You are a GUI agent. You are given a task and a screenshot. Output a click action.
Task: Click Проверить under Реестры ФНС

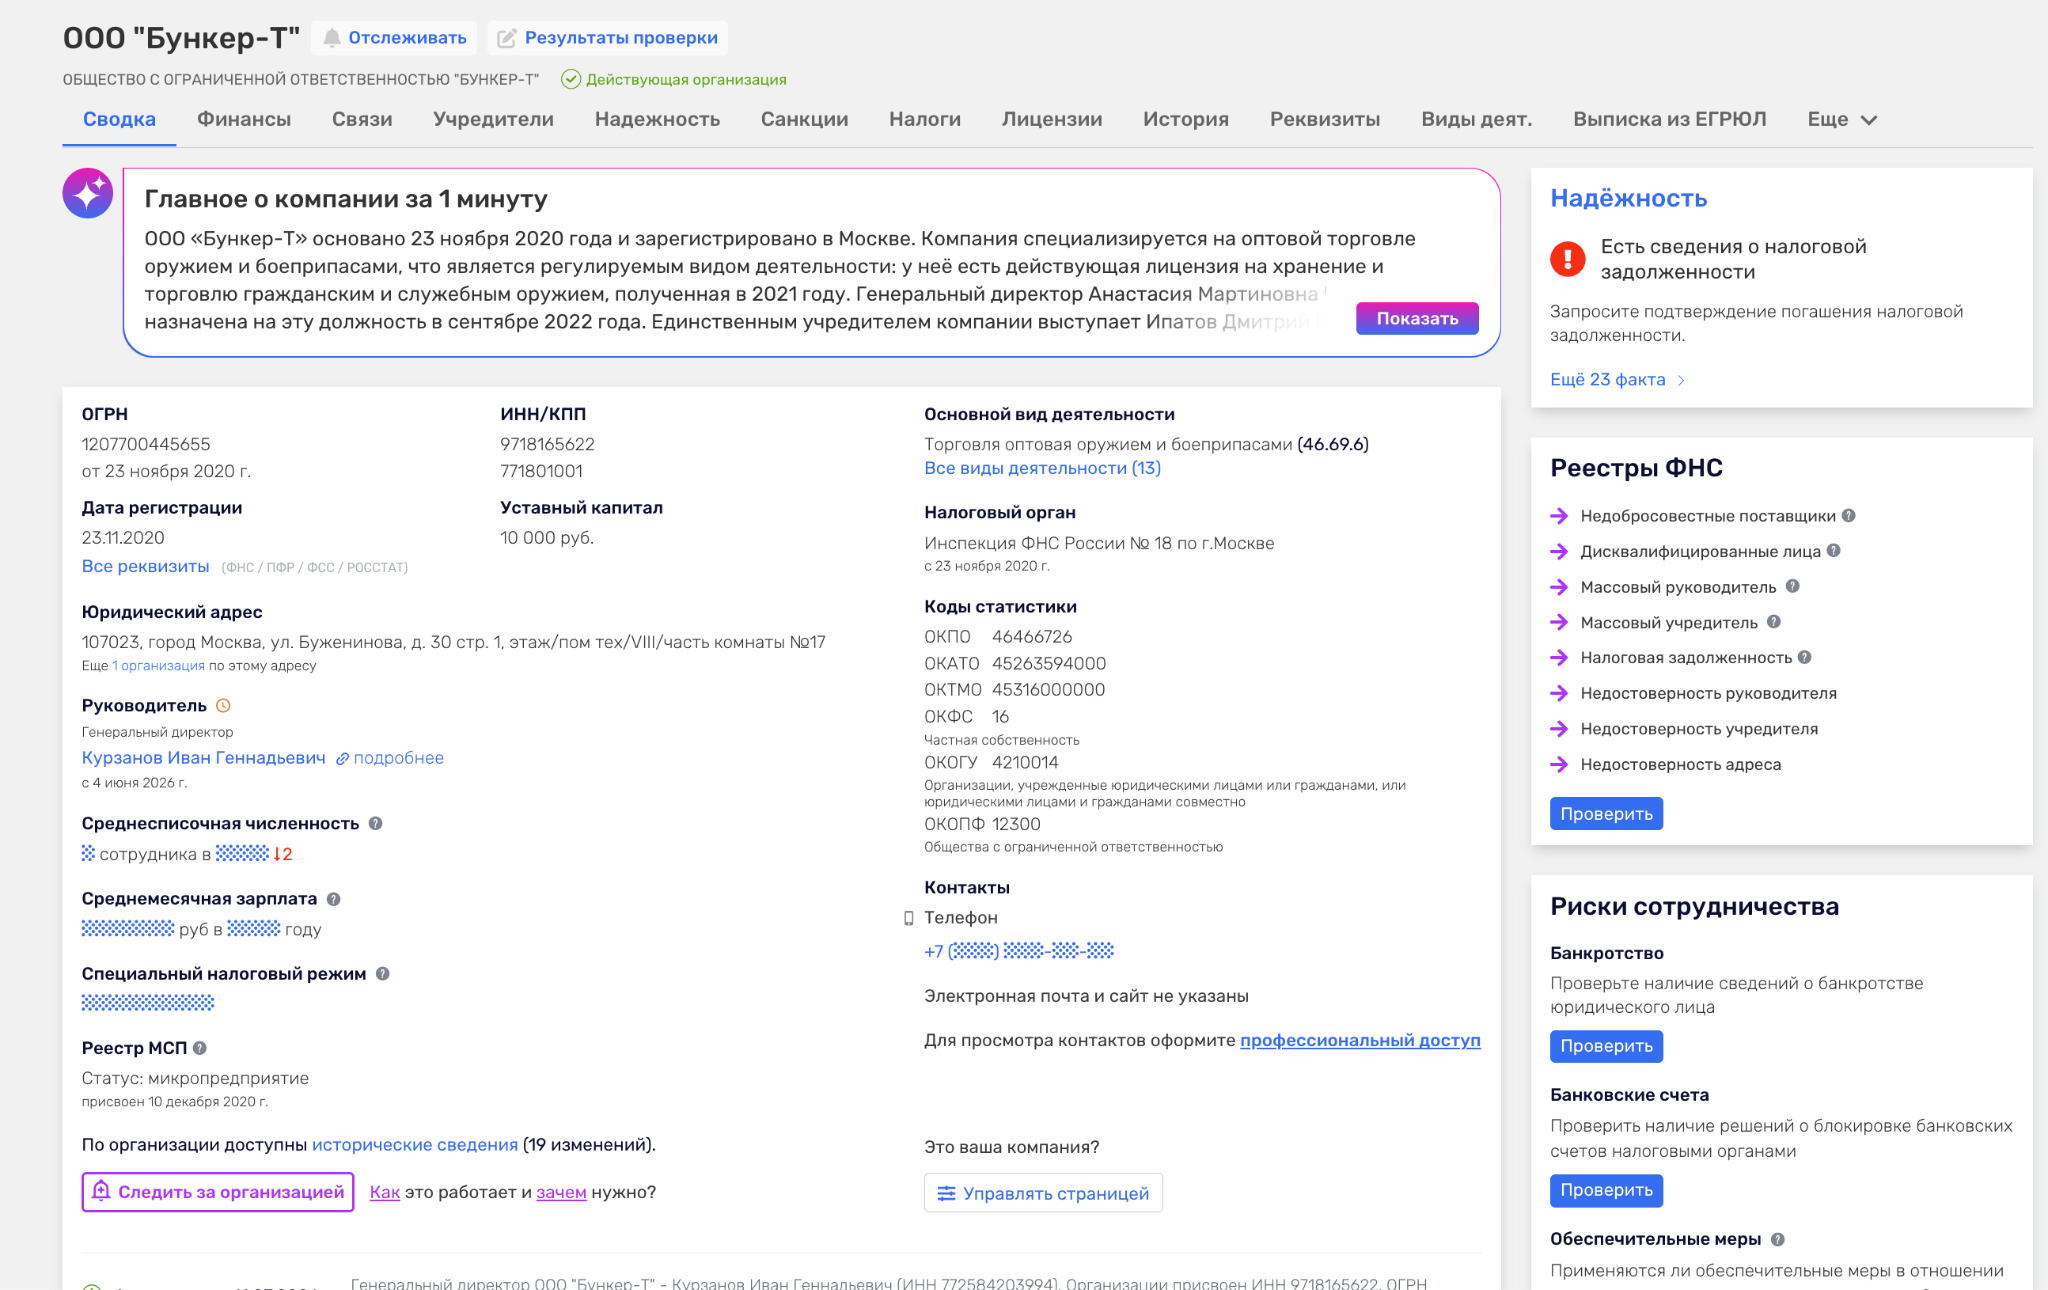pos(1606,814)
